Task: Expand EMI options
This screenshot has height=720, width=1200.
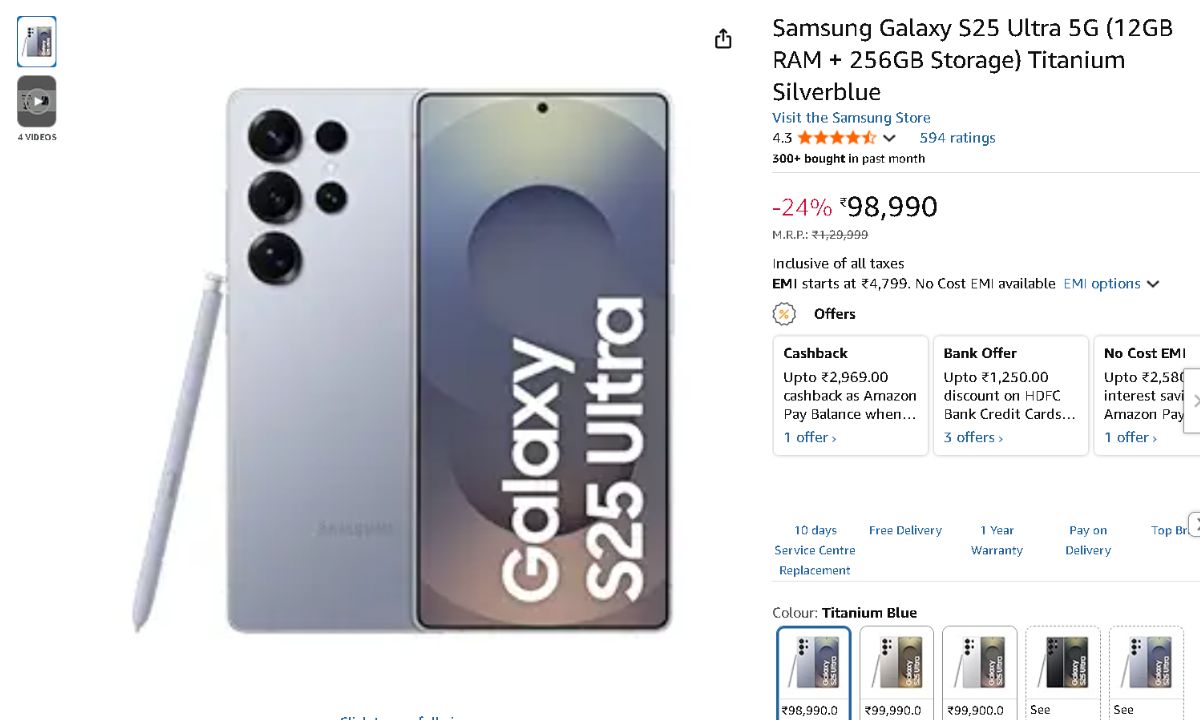Action: 1111,284
